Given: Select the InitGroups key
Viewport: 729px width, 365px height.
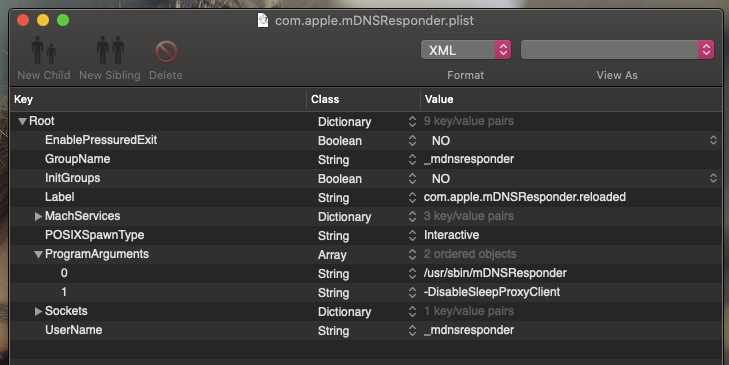Looking at the screenshot, I should [x=73, y=178].
